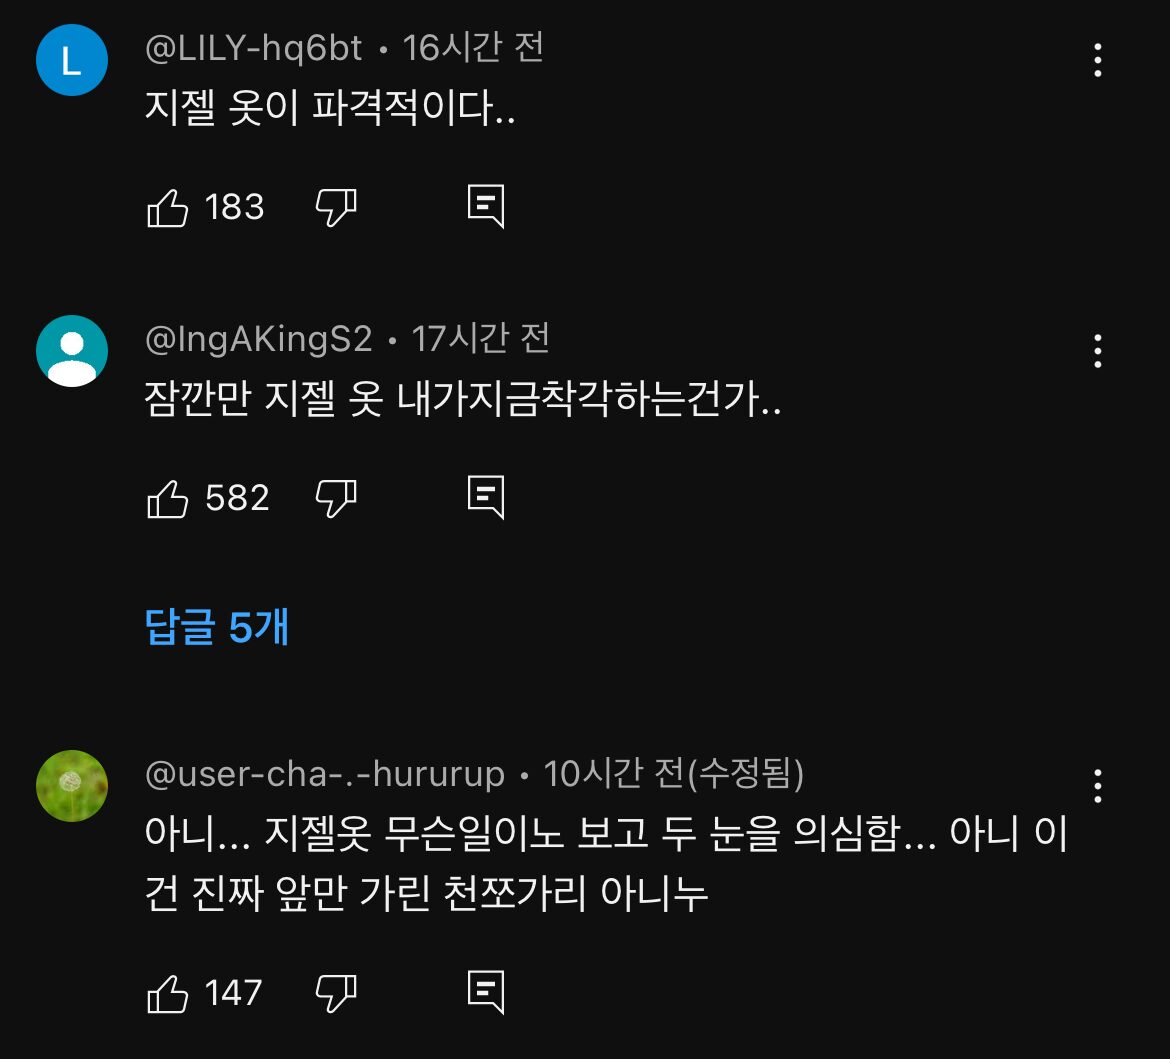This screenshot has width=1170, height=1059.
Task: Dislike the @user-cha-.-hururup comment
Action: 336,992
